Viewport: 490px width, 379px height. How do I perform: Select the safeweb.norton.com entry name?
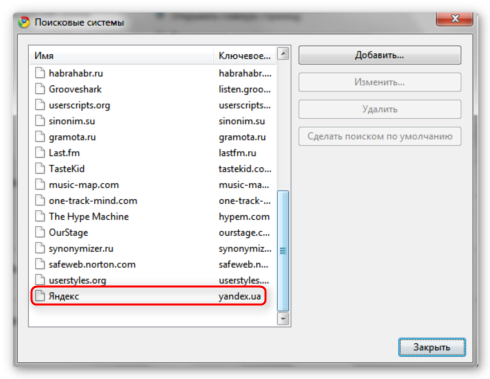pos(92,264)
